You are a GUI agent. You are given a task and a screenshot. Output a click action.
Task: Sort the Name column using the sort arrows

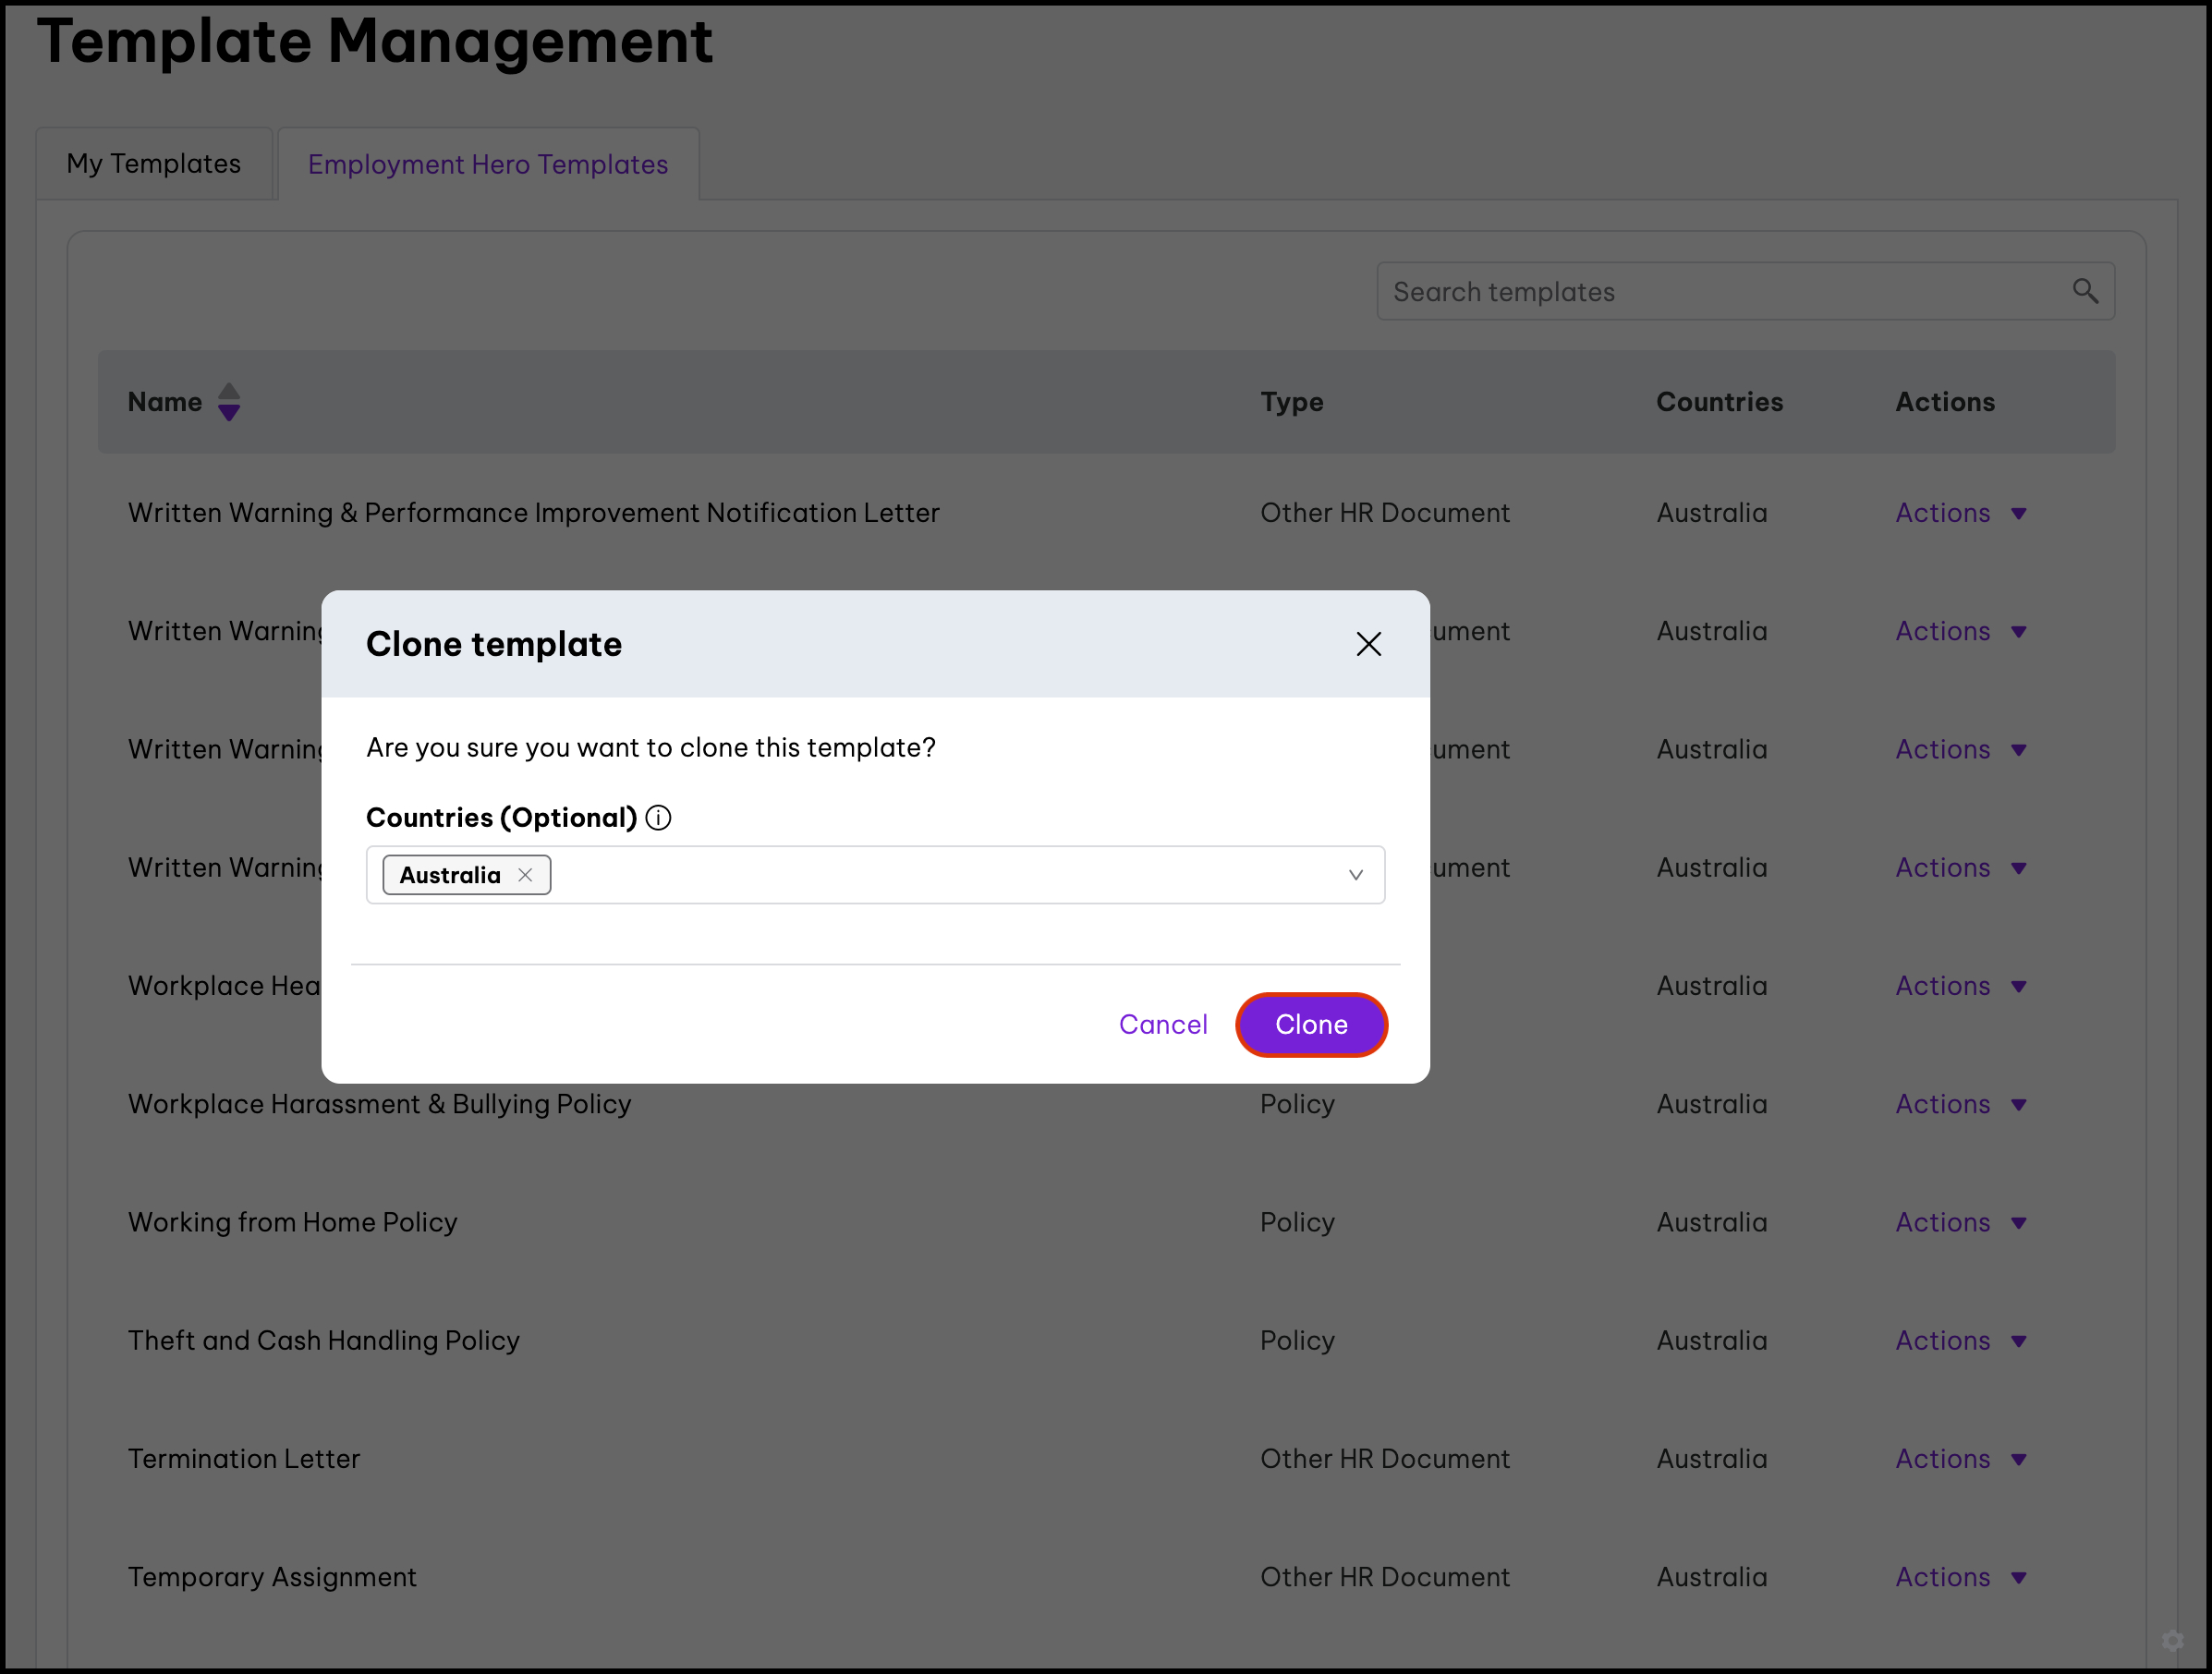tap(229, 402)
